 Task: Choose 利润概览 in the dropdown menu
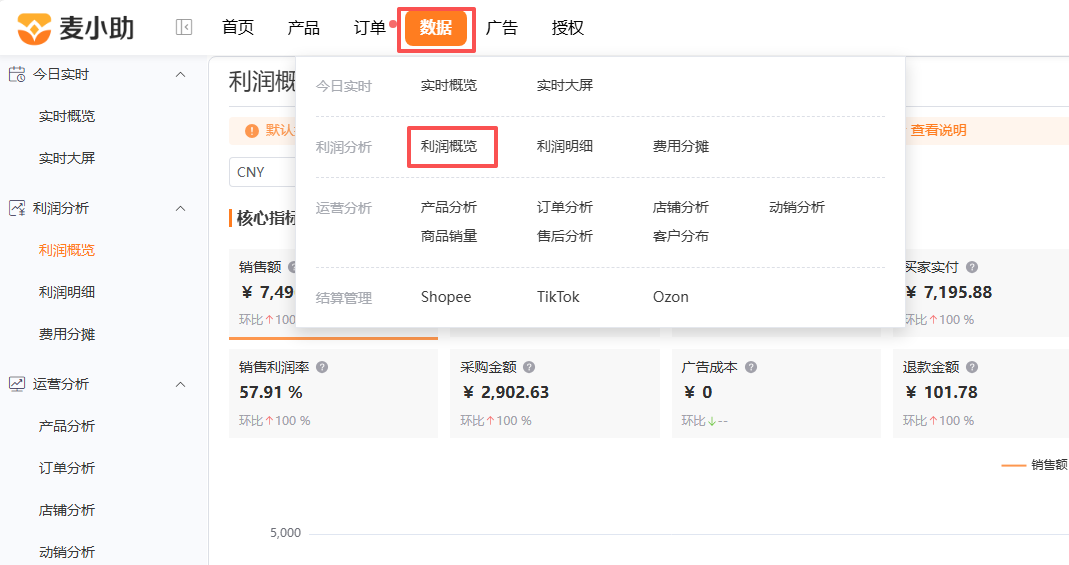tap(449, 146)
